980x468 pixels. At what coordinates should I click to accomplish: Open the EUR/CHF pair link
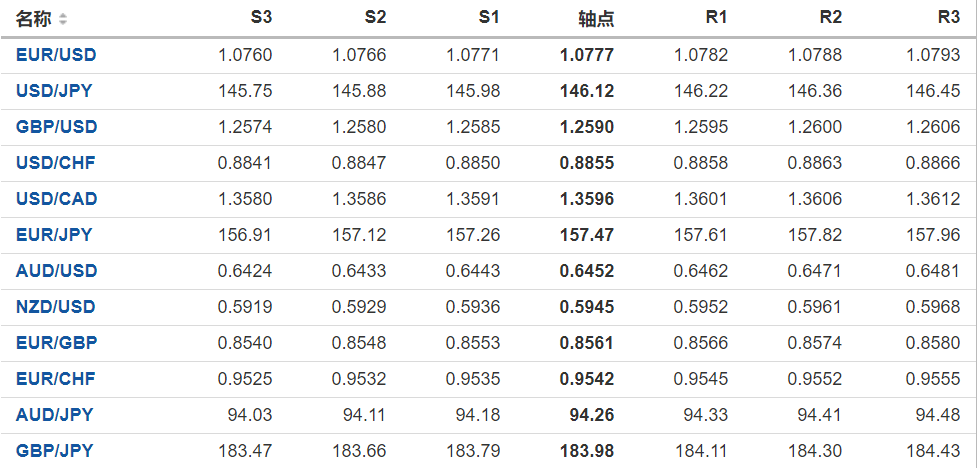pos(55,379)
